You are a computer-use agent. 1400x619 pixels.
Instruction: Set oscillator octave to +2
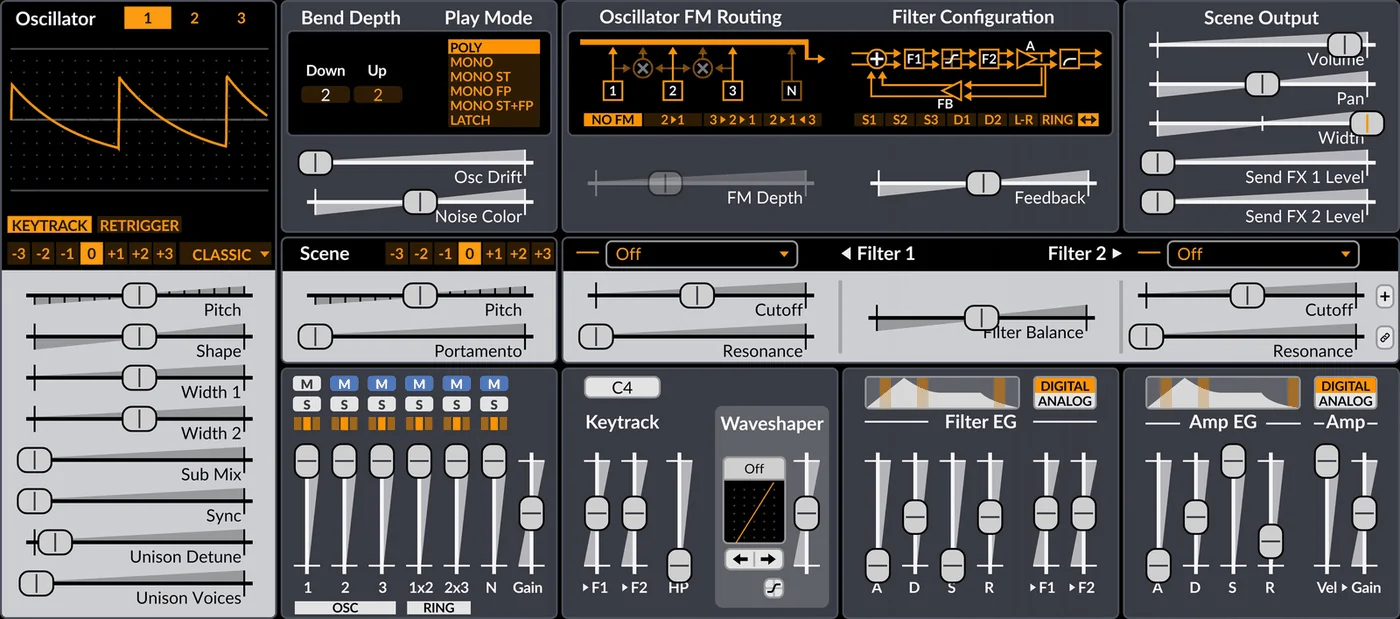(x=141, y=254)
